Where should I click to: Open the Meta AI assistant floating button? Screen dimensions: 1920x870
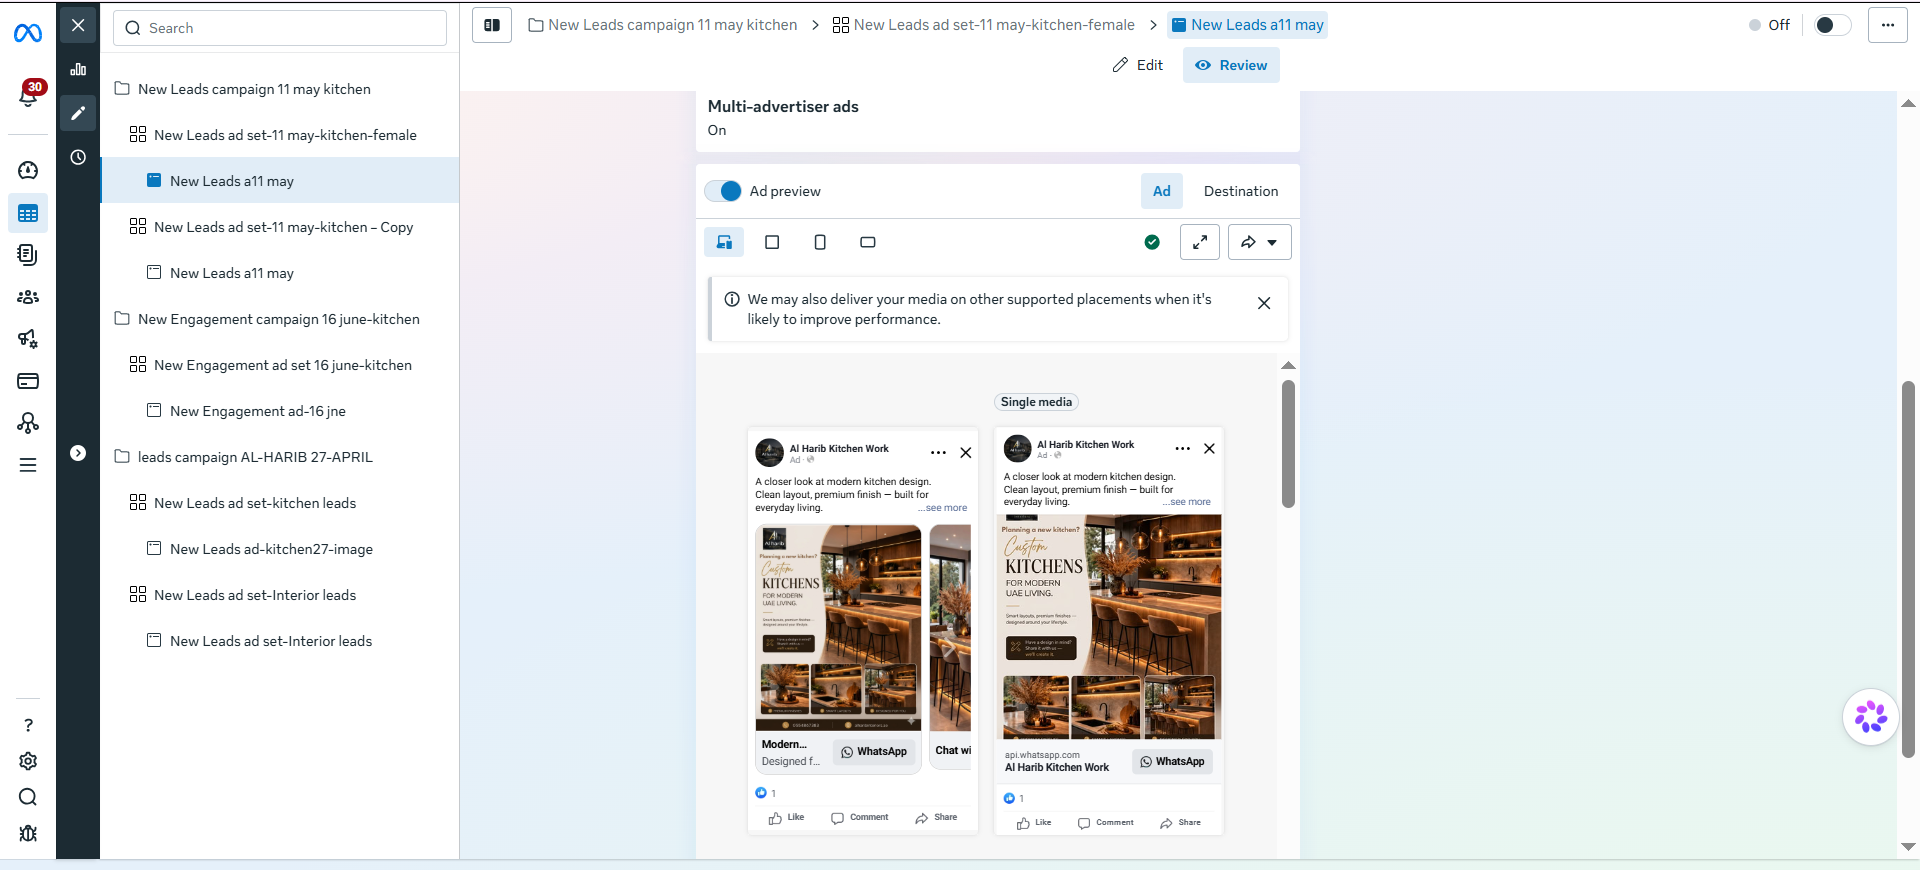1871,717
